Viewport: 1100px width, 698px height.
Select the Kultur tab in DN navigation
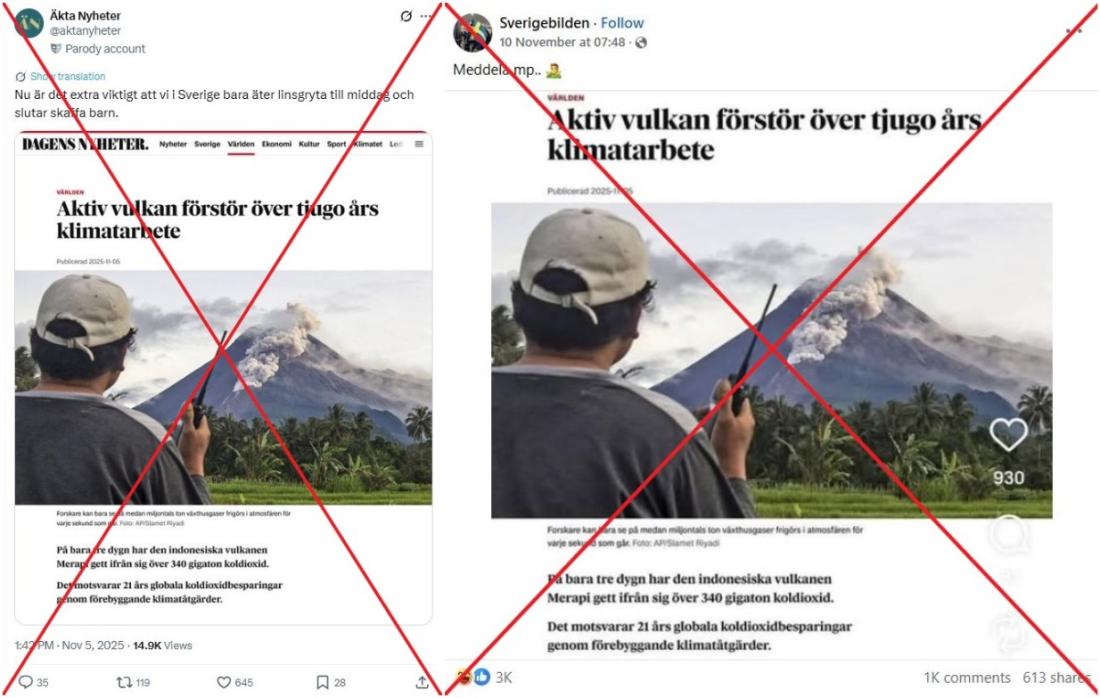point(309,144)
